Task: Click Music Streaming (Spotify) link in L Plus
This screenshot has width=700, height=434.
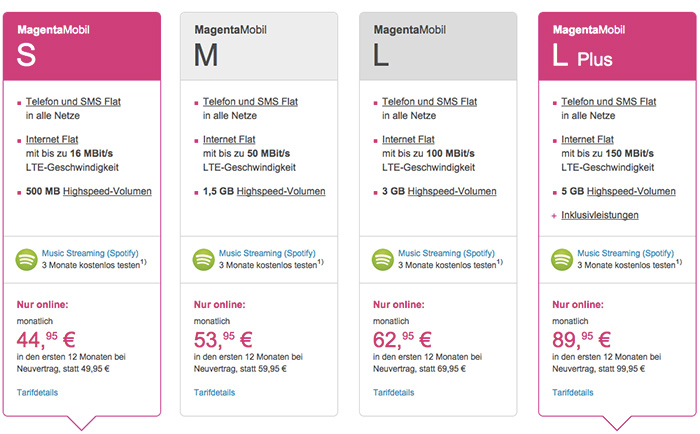Action: tap(626, 253)
